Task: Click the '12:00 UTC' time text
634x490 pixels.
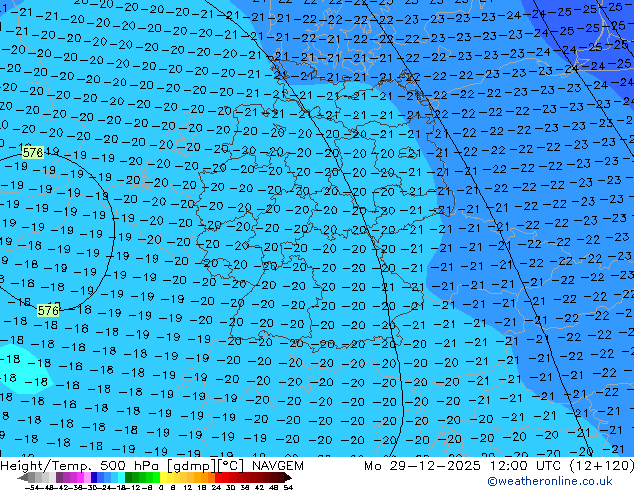Action: tap(525, 466)
